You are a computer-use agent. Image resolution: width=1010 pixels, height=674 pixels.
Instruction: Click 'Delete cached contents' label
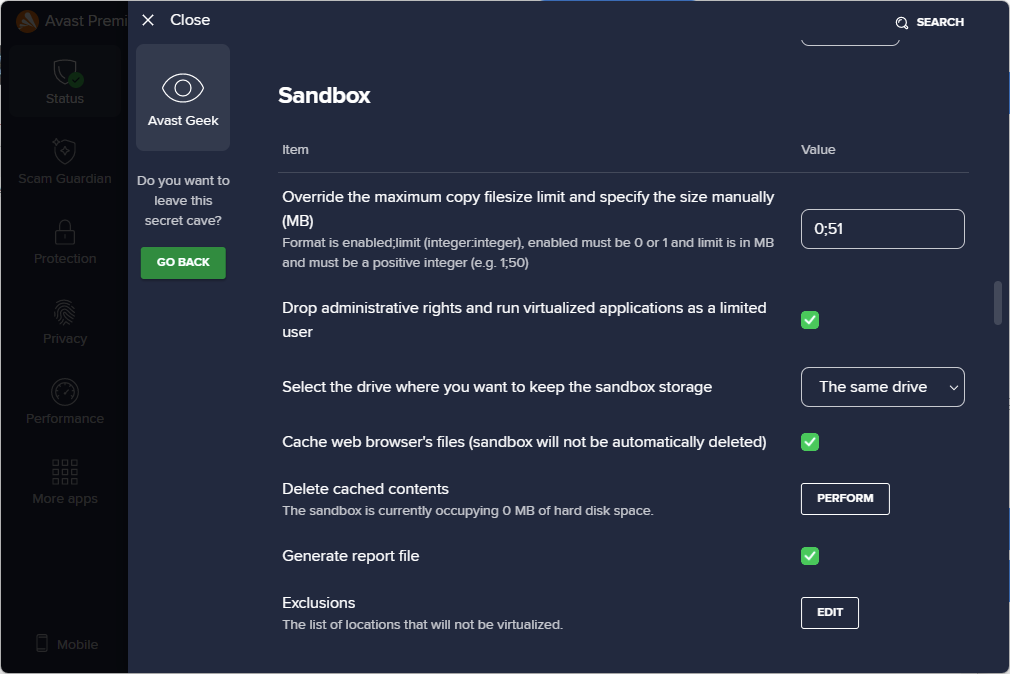point(365,488)
